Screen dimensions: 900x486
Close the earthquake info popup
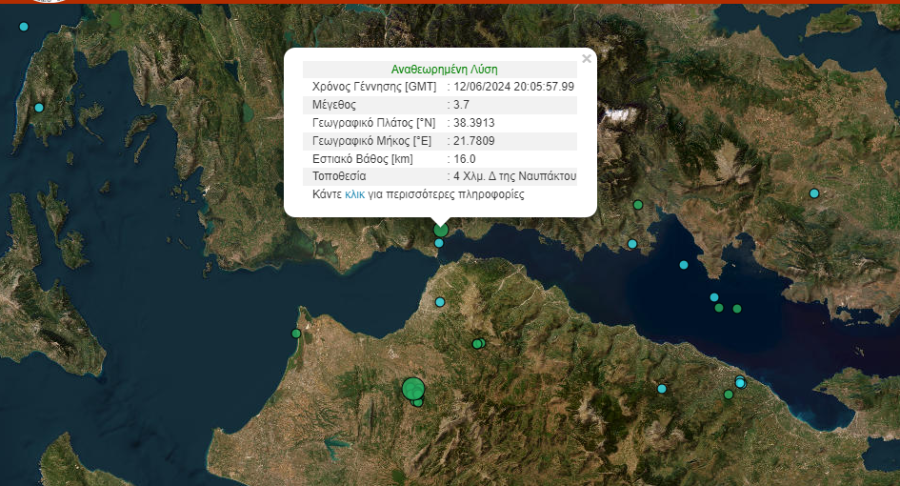click(x=586, y=59)
